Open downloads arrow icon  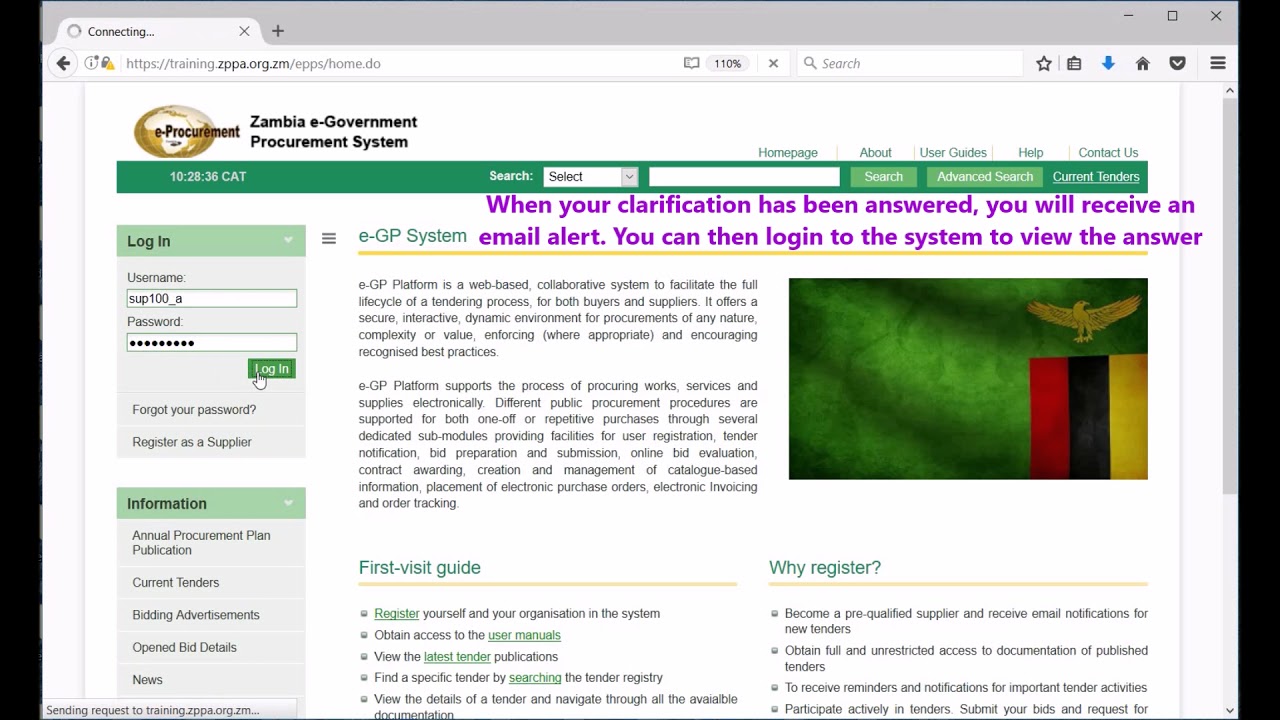[1108, 63]
